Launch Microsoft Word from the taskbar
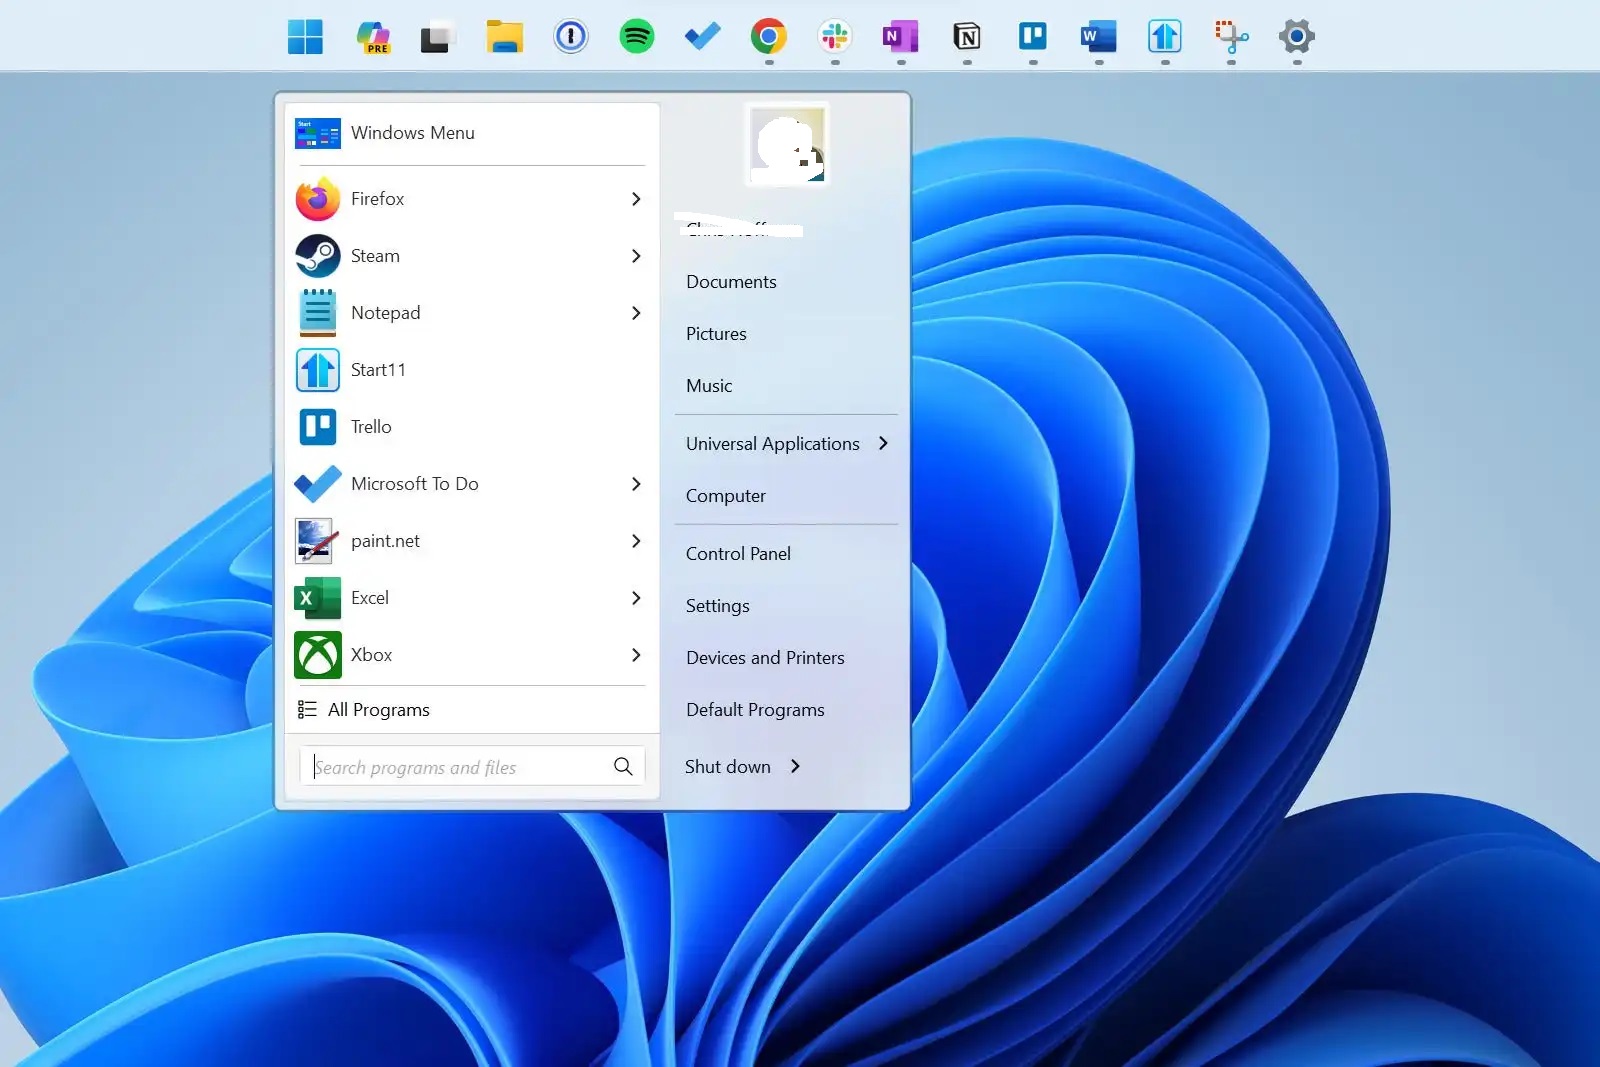1600x1067 pixels. click(x=1098, y=37)
